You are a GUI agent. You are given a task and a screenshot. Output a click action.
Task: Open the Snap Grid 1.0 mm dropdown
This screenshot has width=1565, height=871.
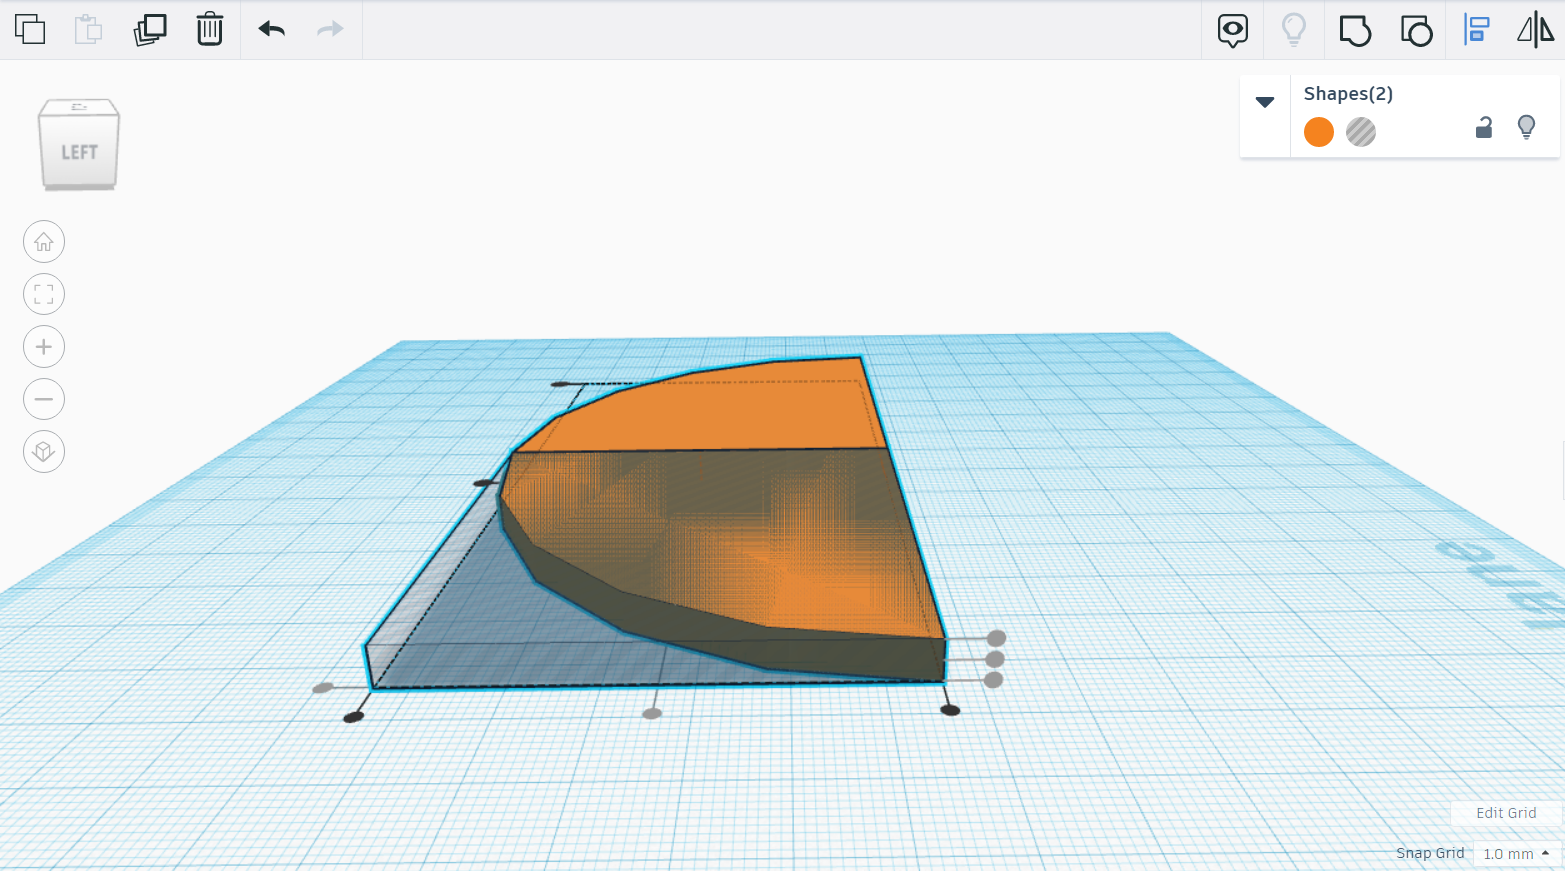pos(1516,854)
